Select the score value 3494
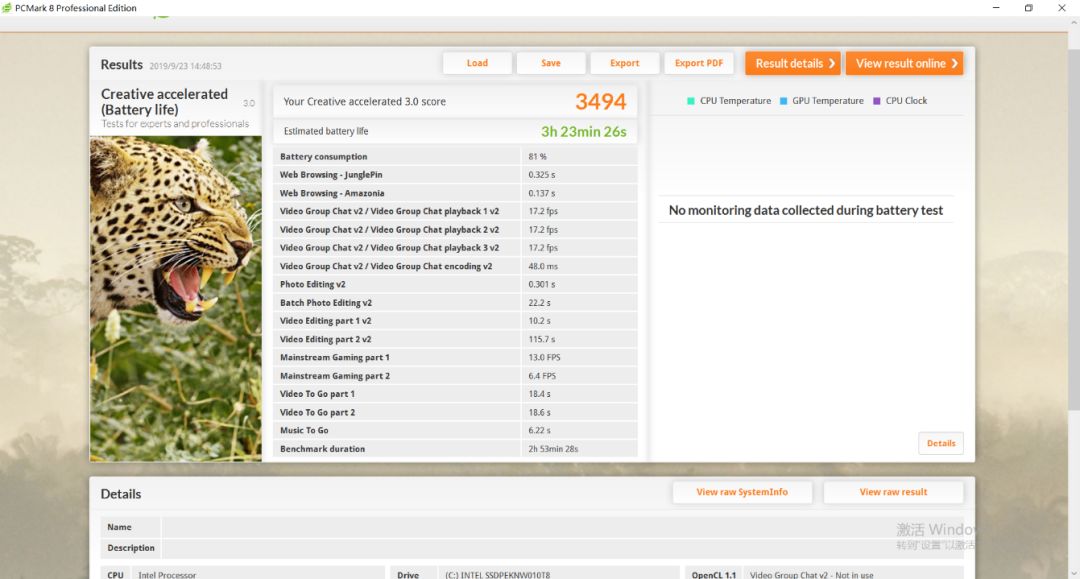 tap(601, 102)
